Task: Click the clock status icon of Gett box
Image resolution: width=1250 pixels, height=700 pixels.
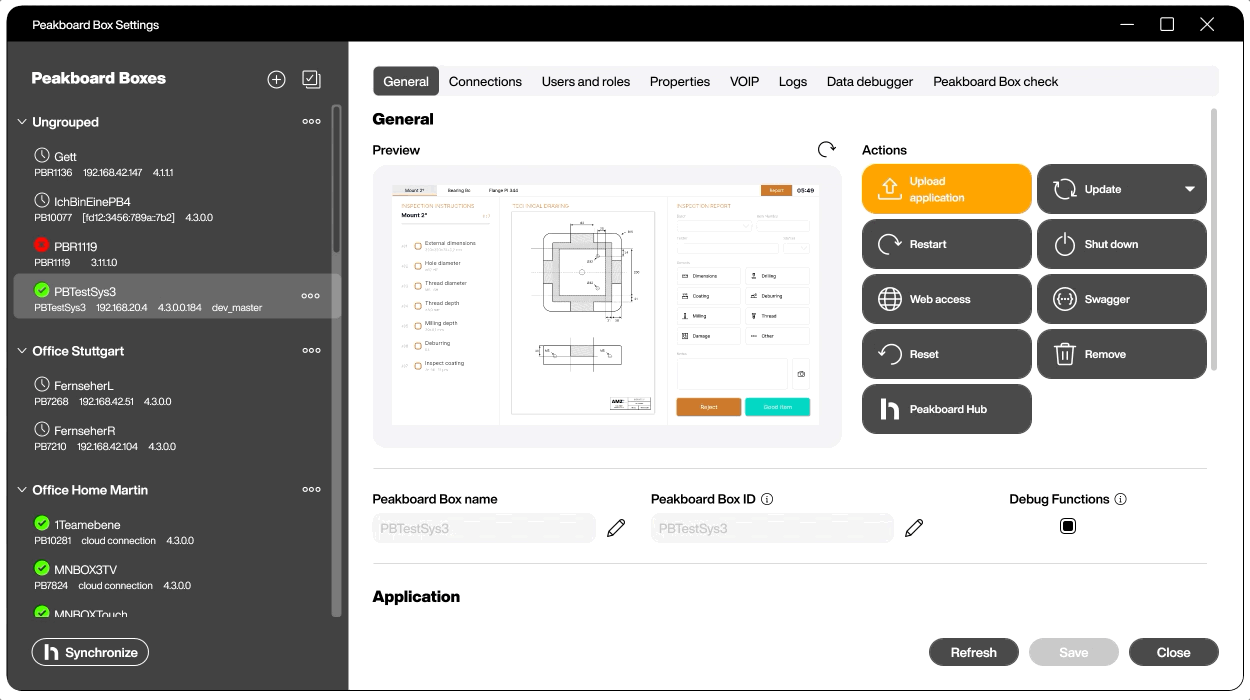Action: (42, 155)
